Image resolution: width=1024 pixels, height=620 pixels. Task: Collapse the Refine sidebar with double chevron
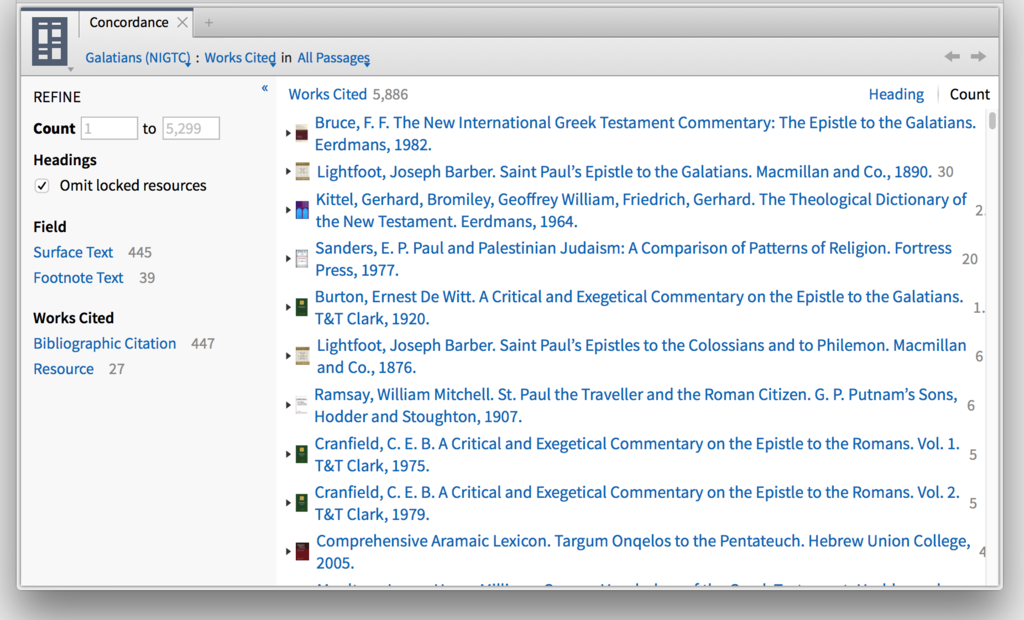tap(264, 88)
